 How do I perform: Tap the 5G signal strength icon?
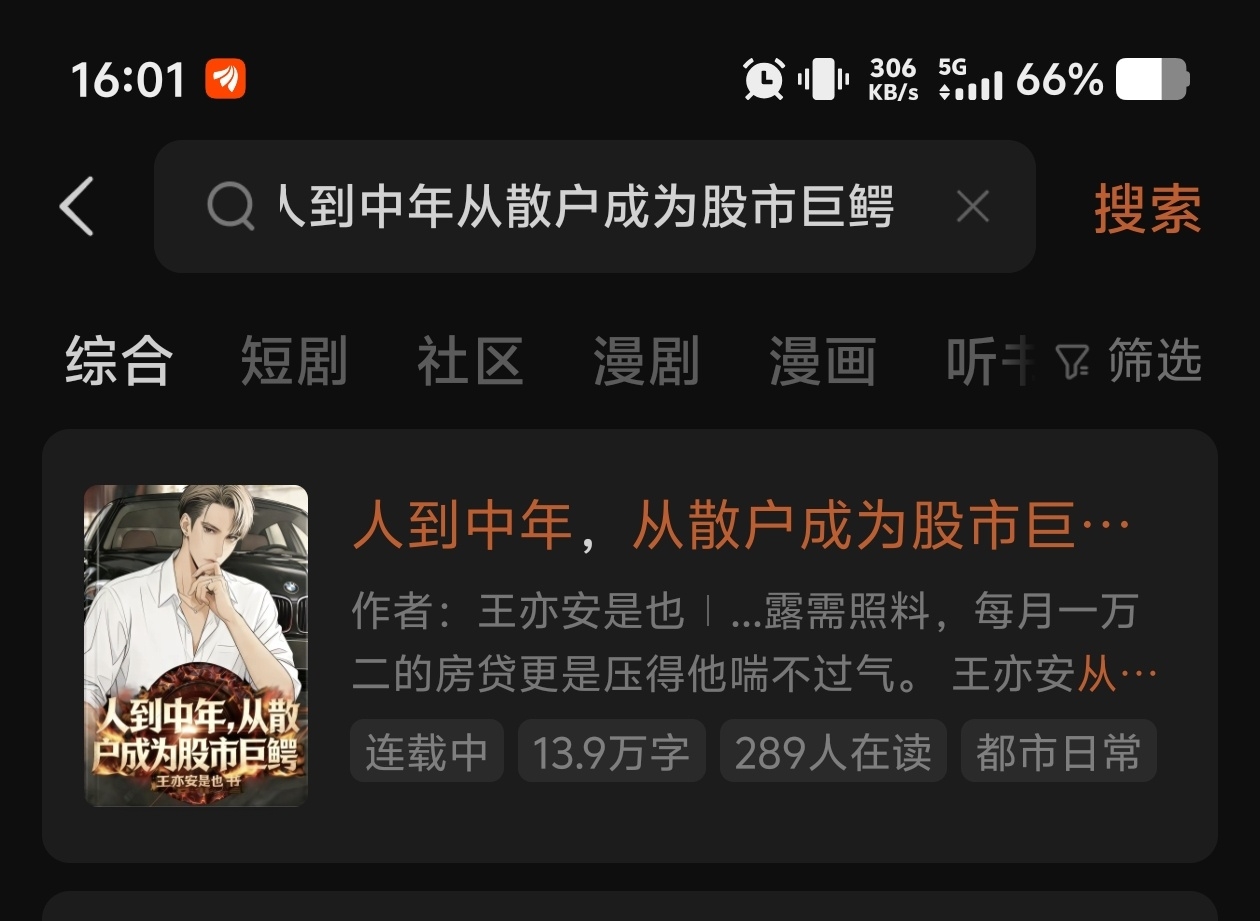coord(970,79)
